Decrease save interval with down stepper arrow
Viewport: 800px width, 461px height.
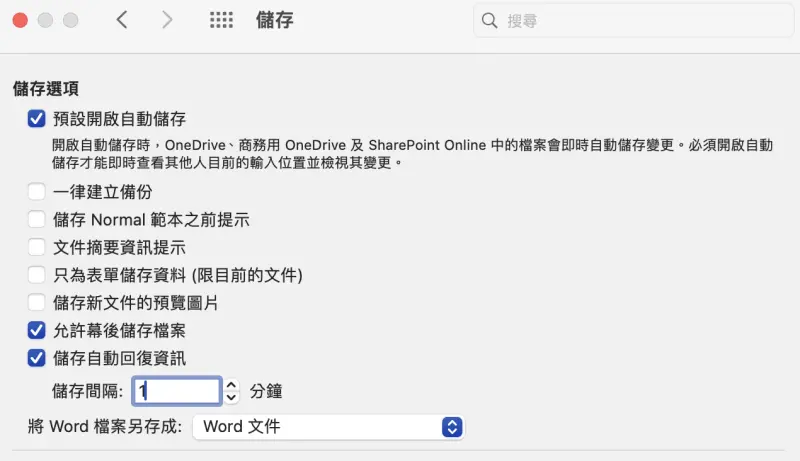[231, 397]
